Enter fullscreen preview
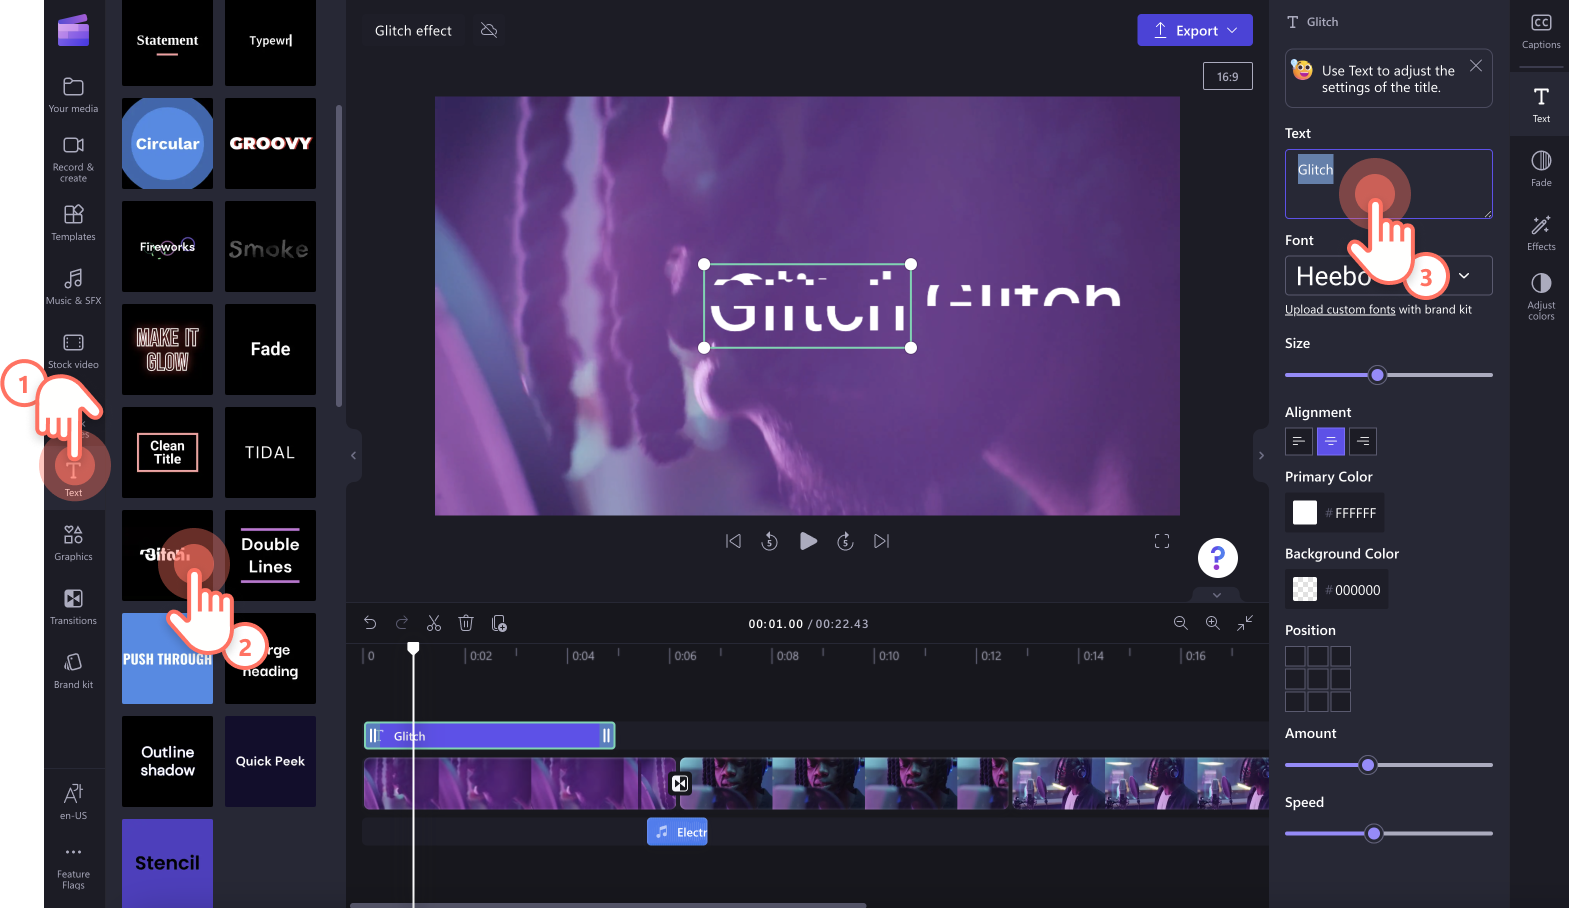The height and width of the screenshot is (908, 1569). [x=1162, y=541]
